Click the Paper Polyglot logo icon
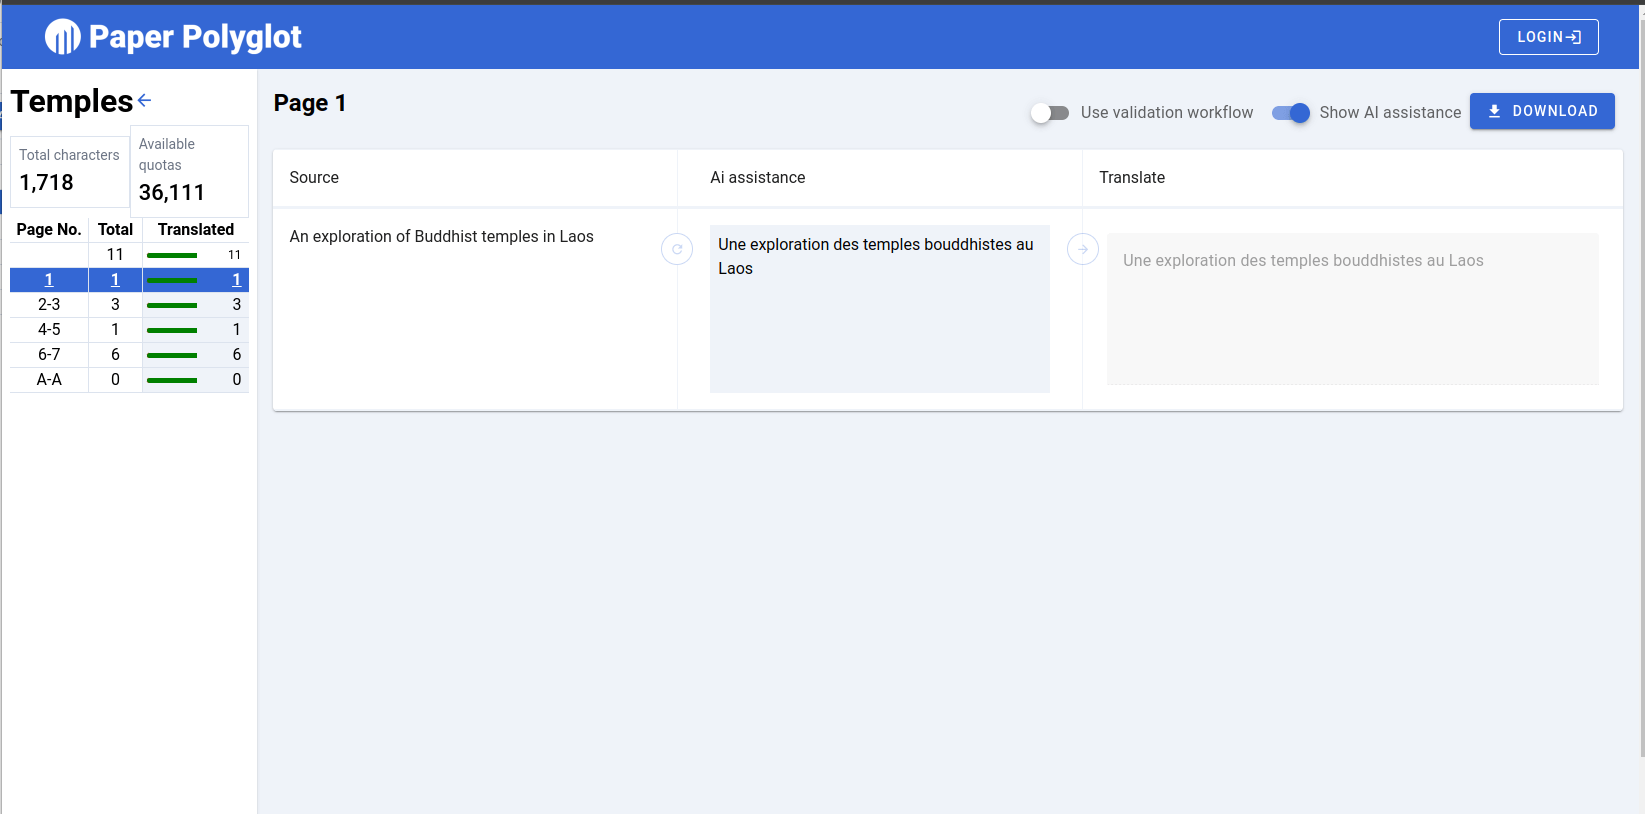The image size is (1645, 814). click(x=62, y=37)
